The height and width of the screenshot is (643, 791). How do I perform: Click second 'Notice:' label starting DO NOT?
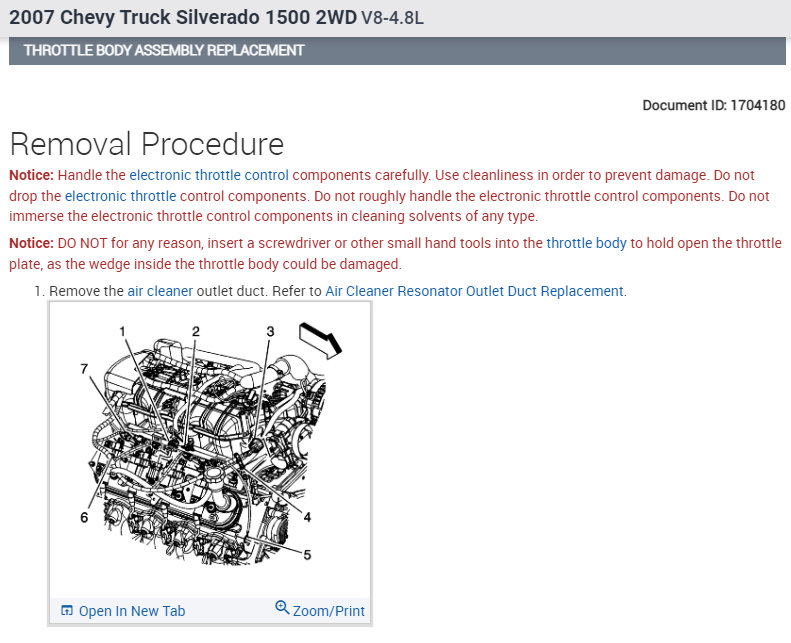(31, 243)
